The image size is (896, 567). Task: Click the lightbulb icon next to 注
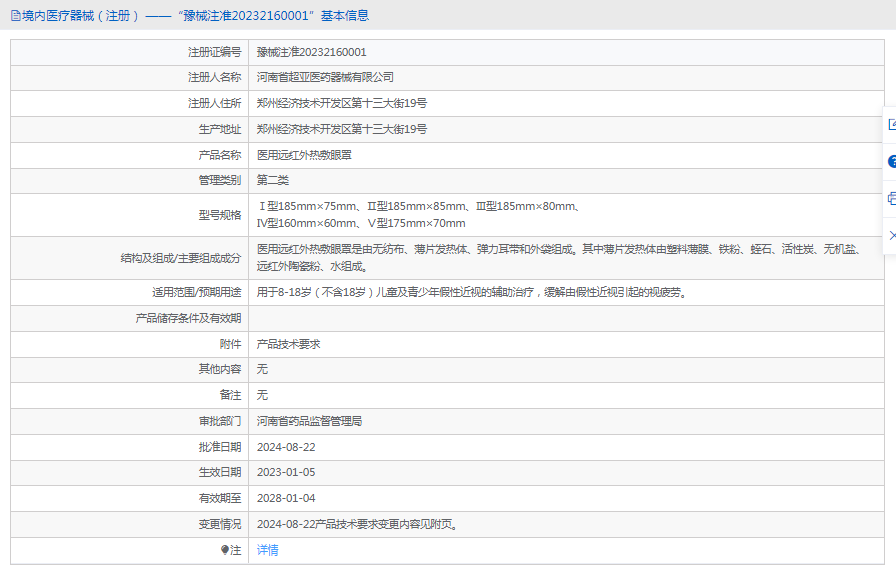click(x=225, y=551)
